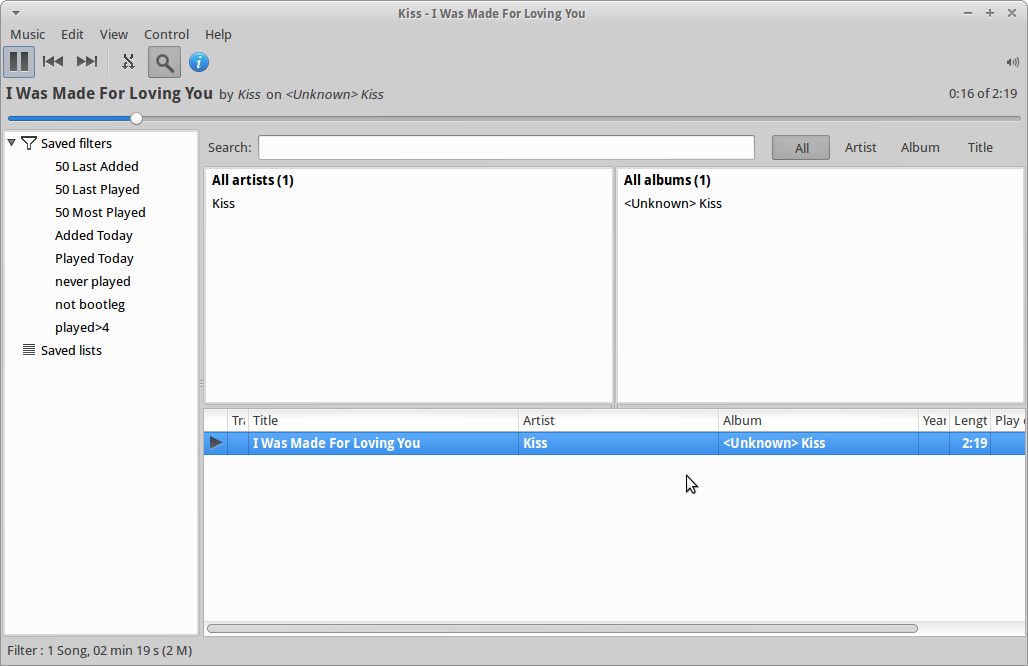Close the music player window
1028x666 pixels.
coord(1012,13)
